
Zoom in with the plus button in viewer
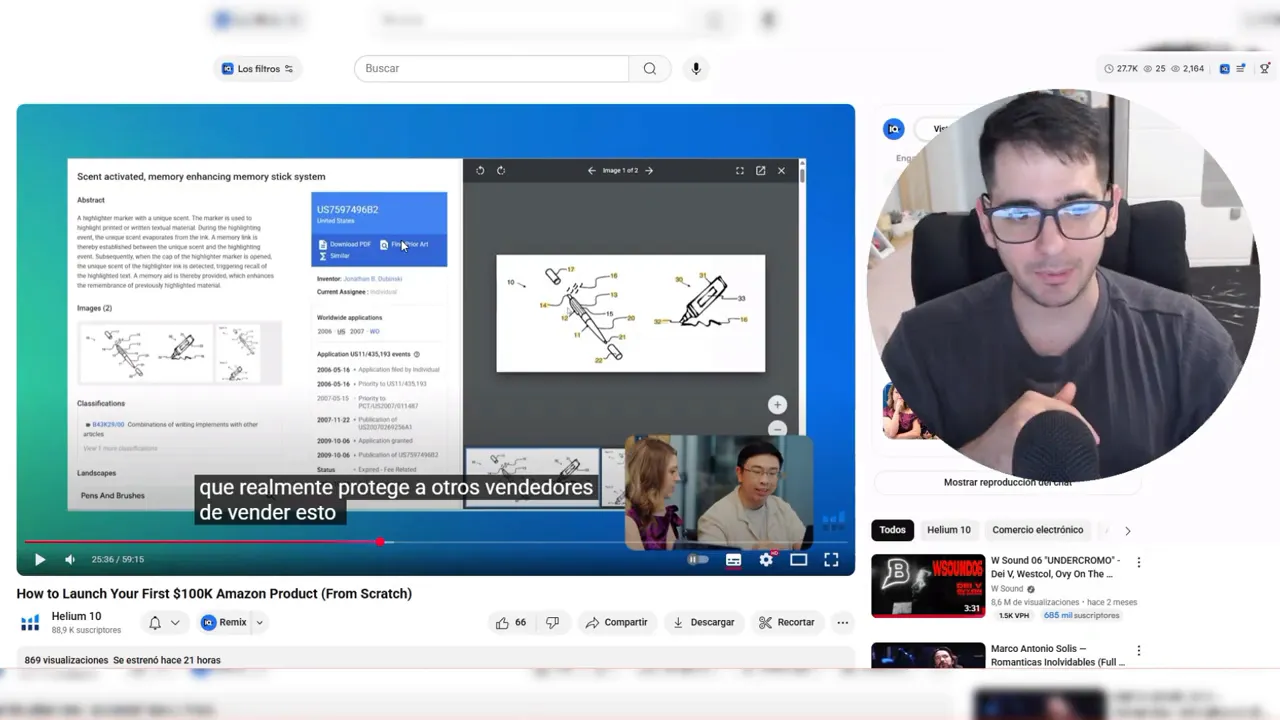[777, 405]
